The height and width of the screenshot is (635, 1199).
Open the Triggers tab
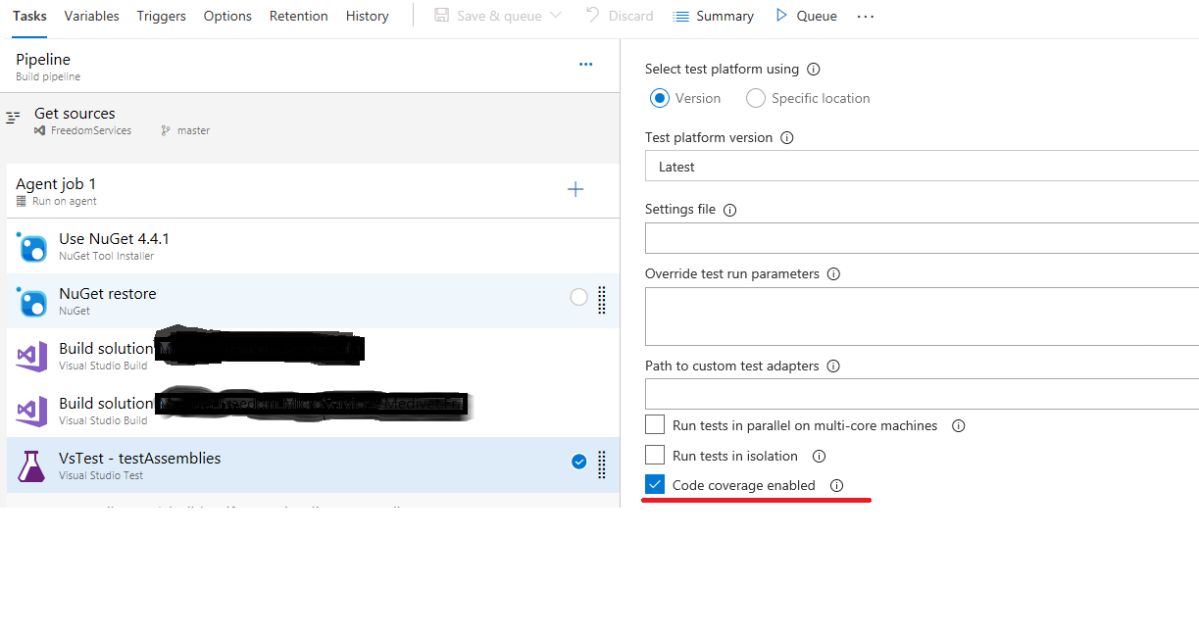pyautogui.click(x=161, y=16)
